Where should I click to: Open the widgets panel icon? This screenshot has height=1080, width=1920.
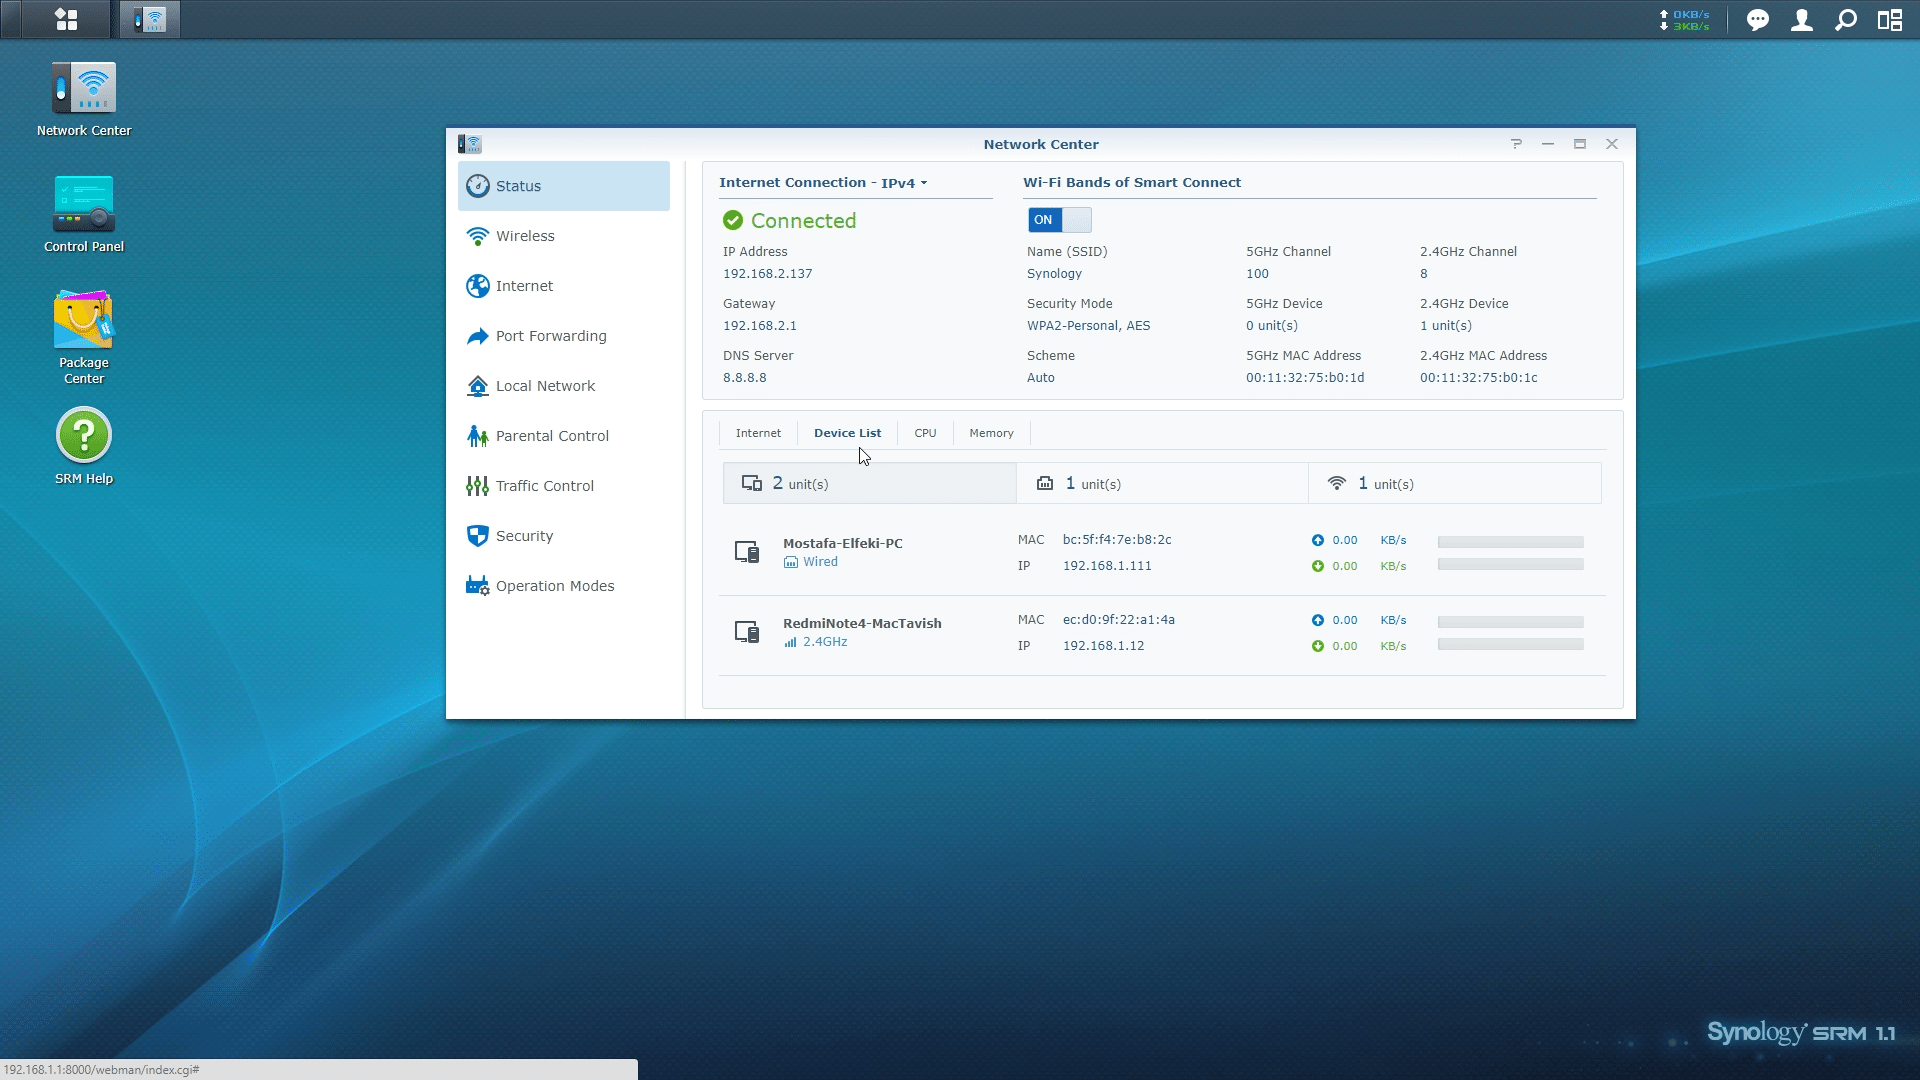(1889, 20)
